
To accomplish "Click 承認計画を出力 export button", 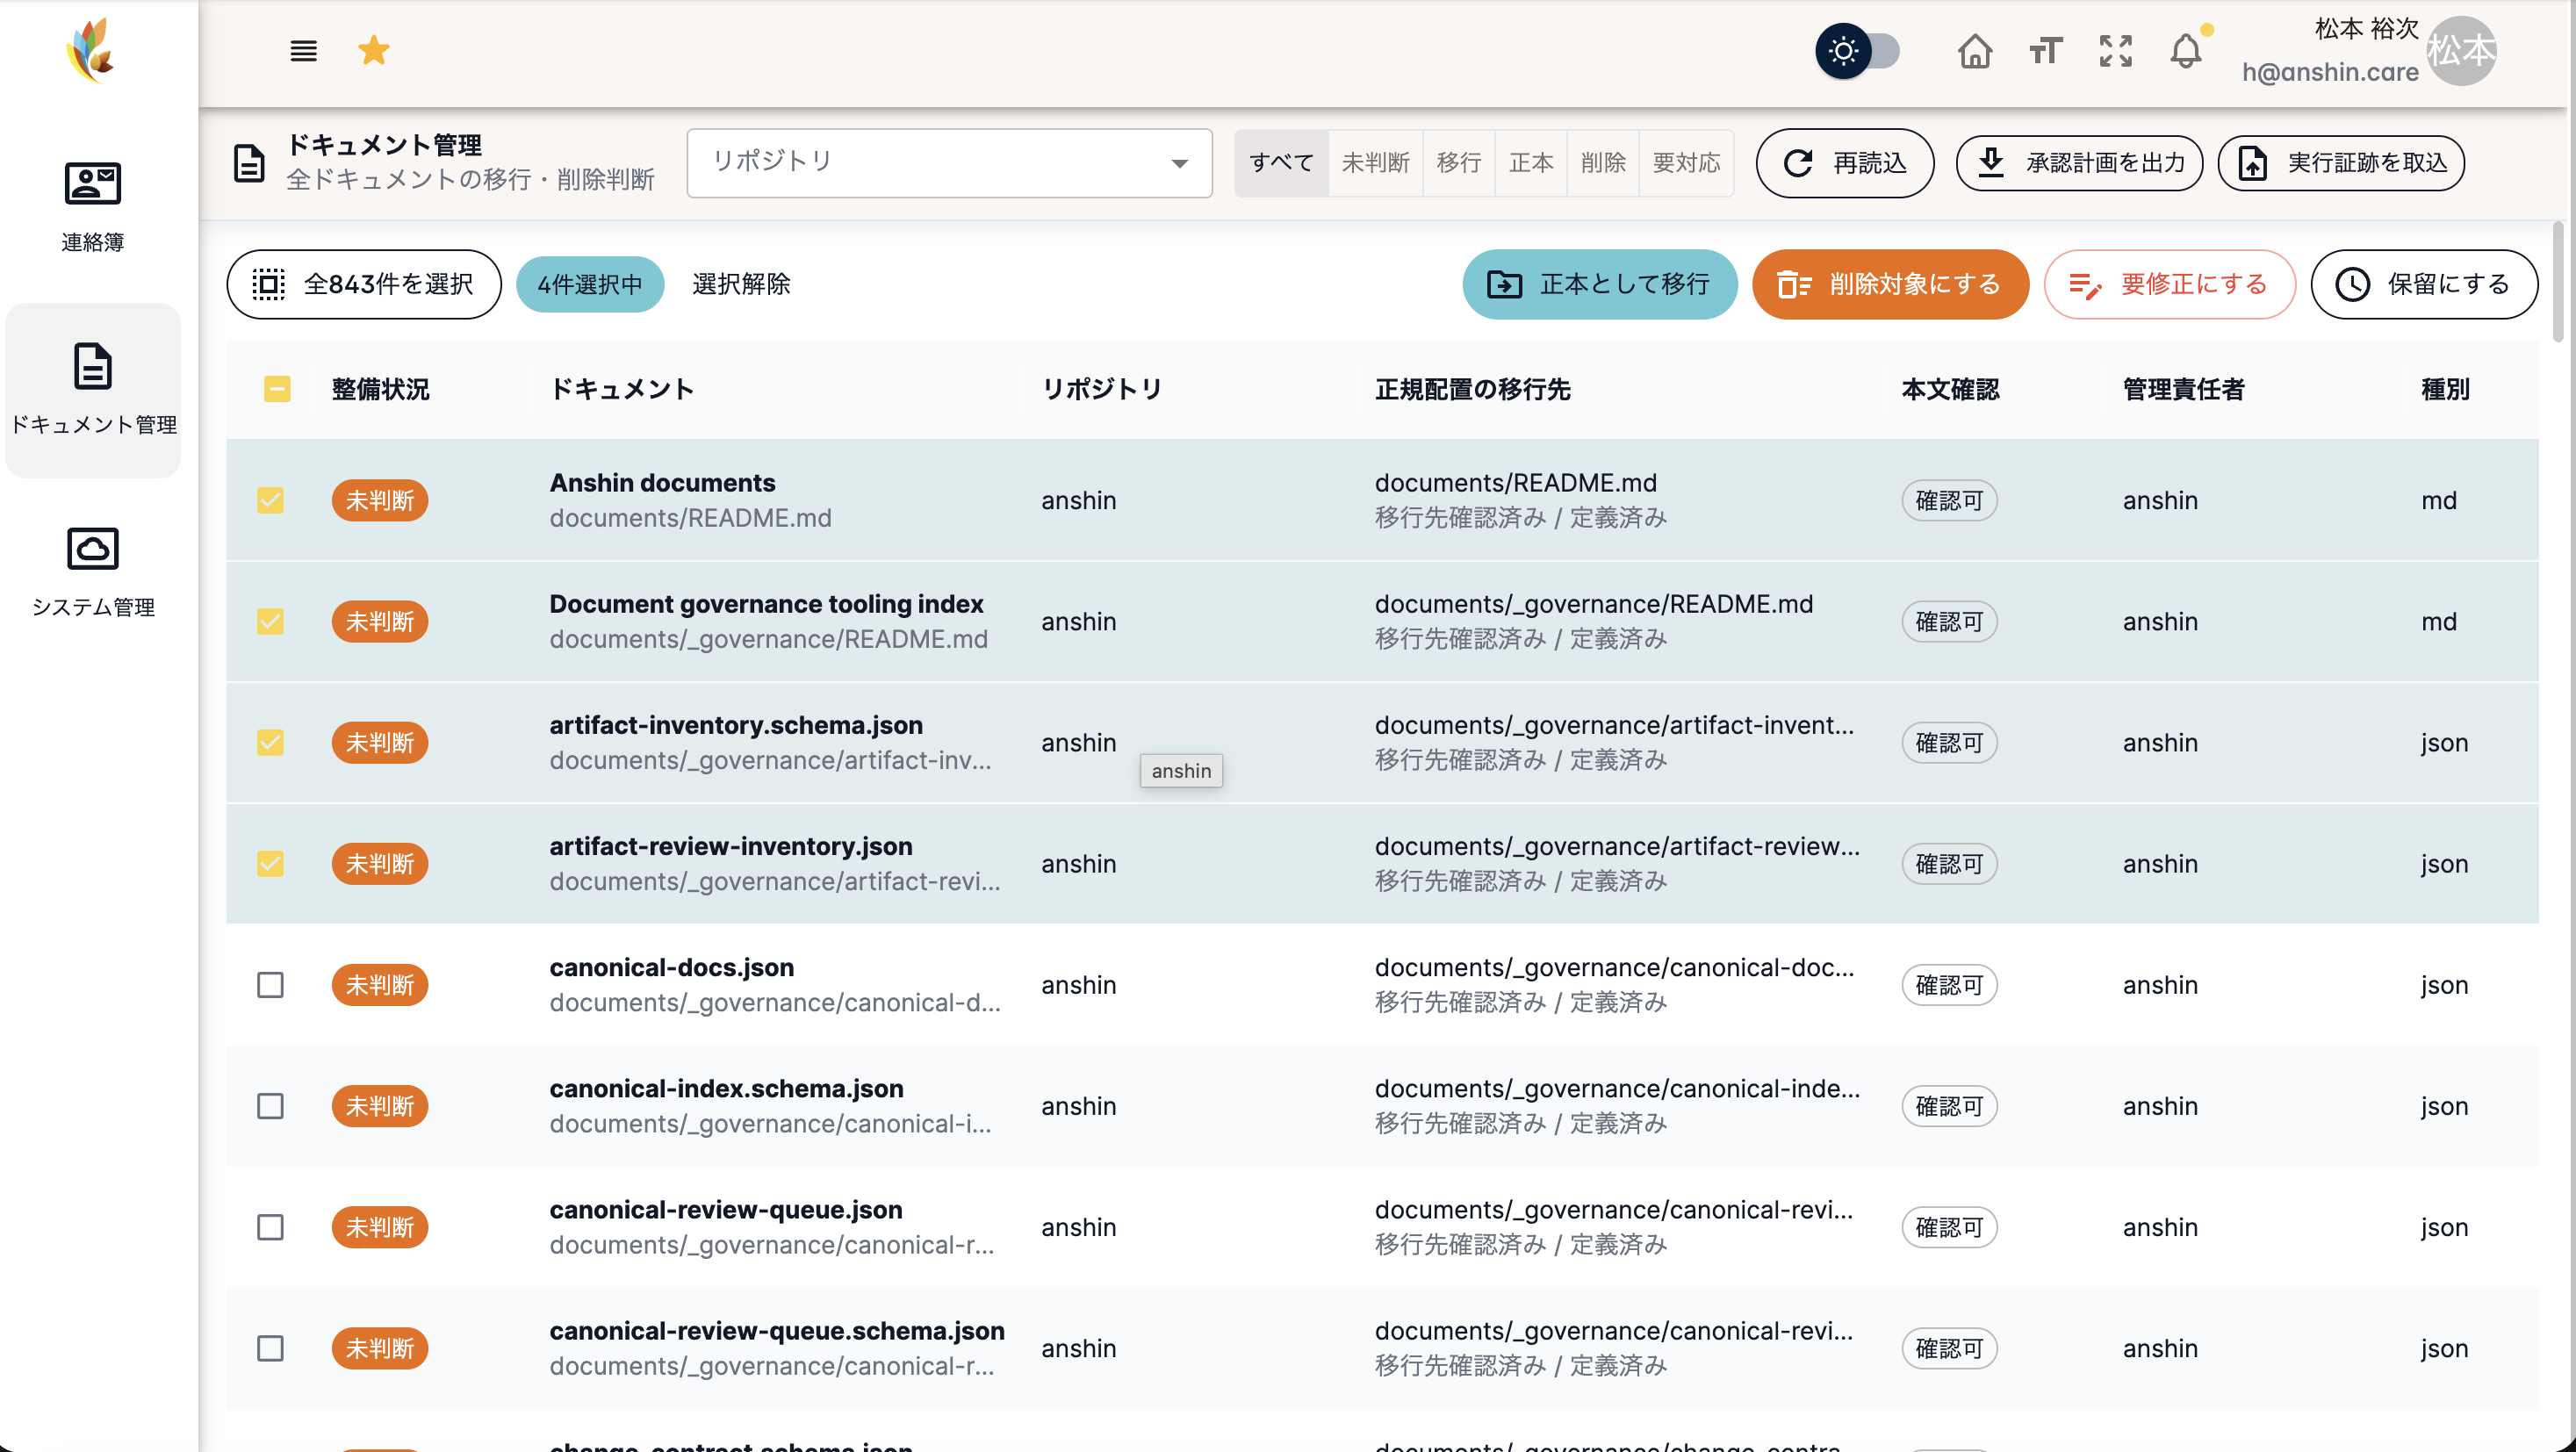I will (2078, 162).
